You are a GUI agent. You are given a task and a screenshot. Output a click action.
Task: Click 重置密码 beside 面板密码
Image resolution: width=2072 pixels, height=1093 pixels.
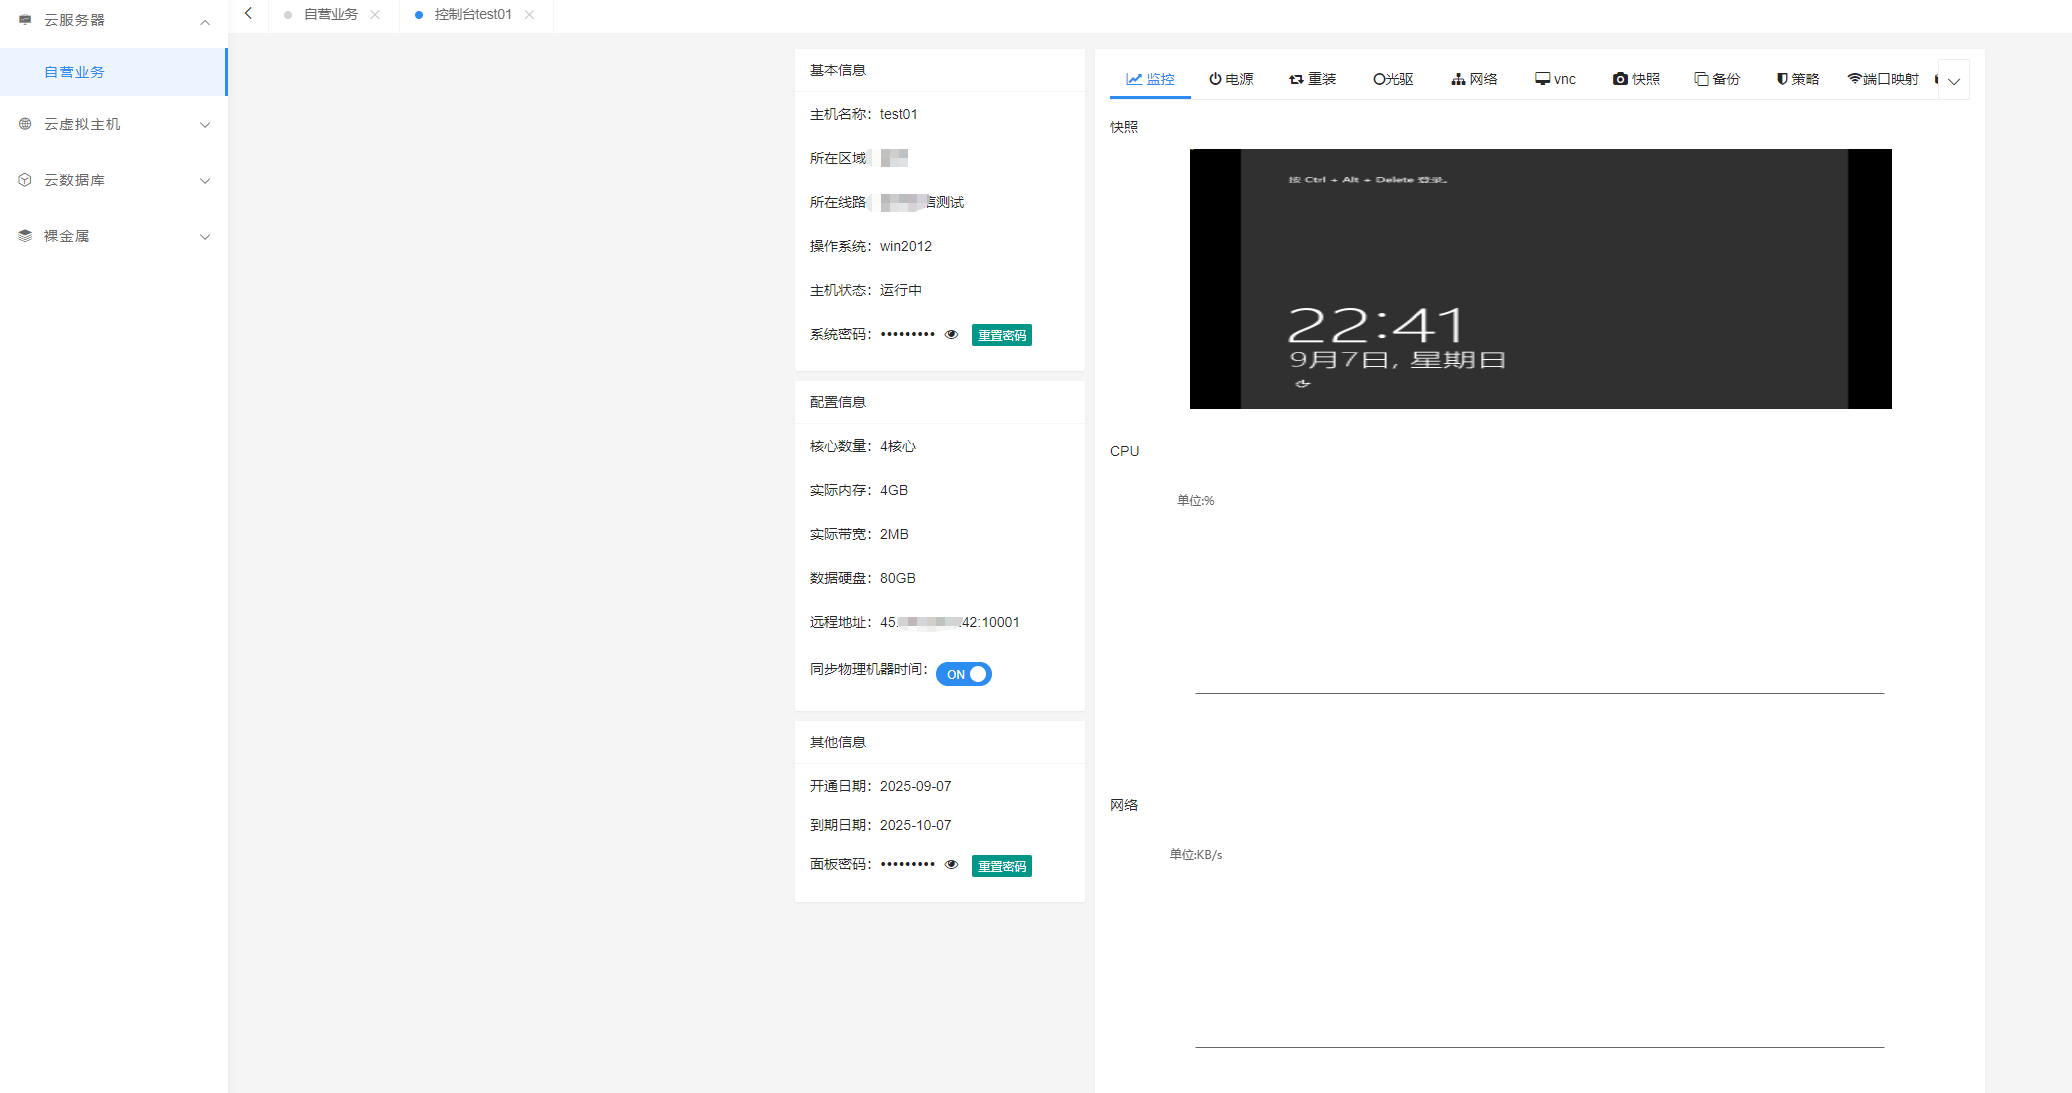point(1001,866)
